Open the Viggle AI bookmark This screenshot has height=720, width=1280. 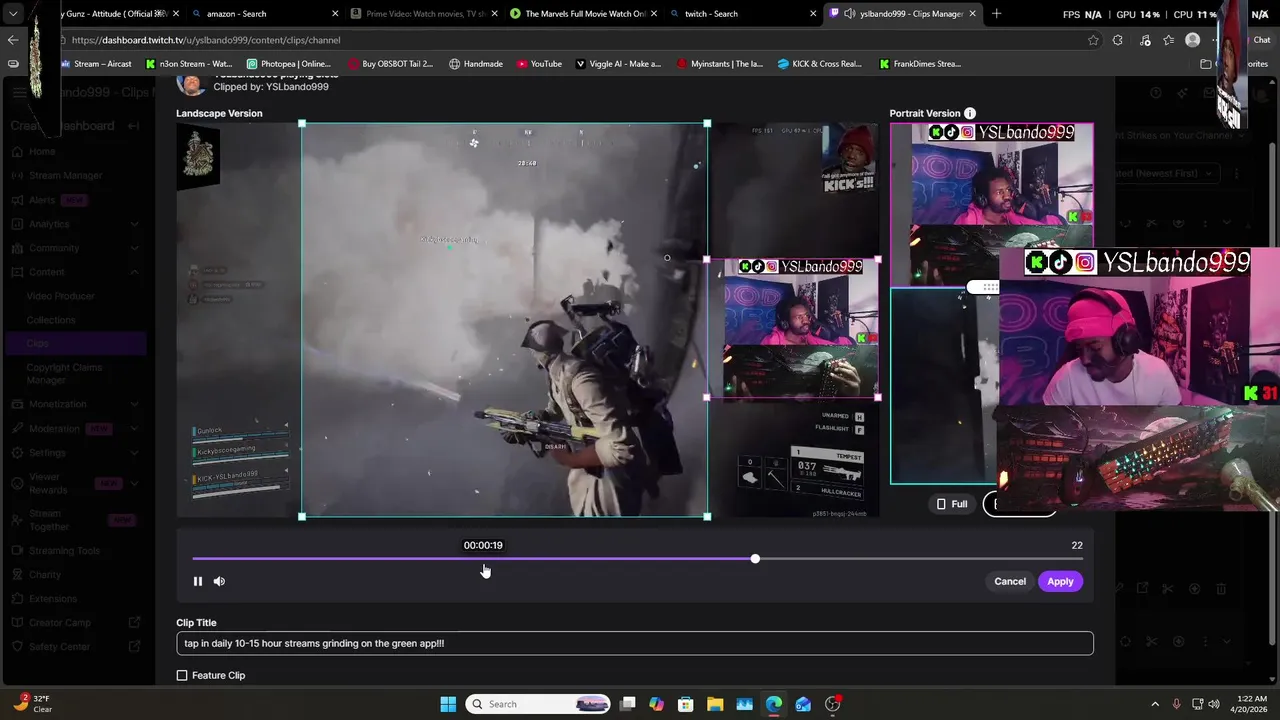point(618,64)
